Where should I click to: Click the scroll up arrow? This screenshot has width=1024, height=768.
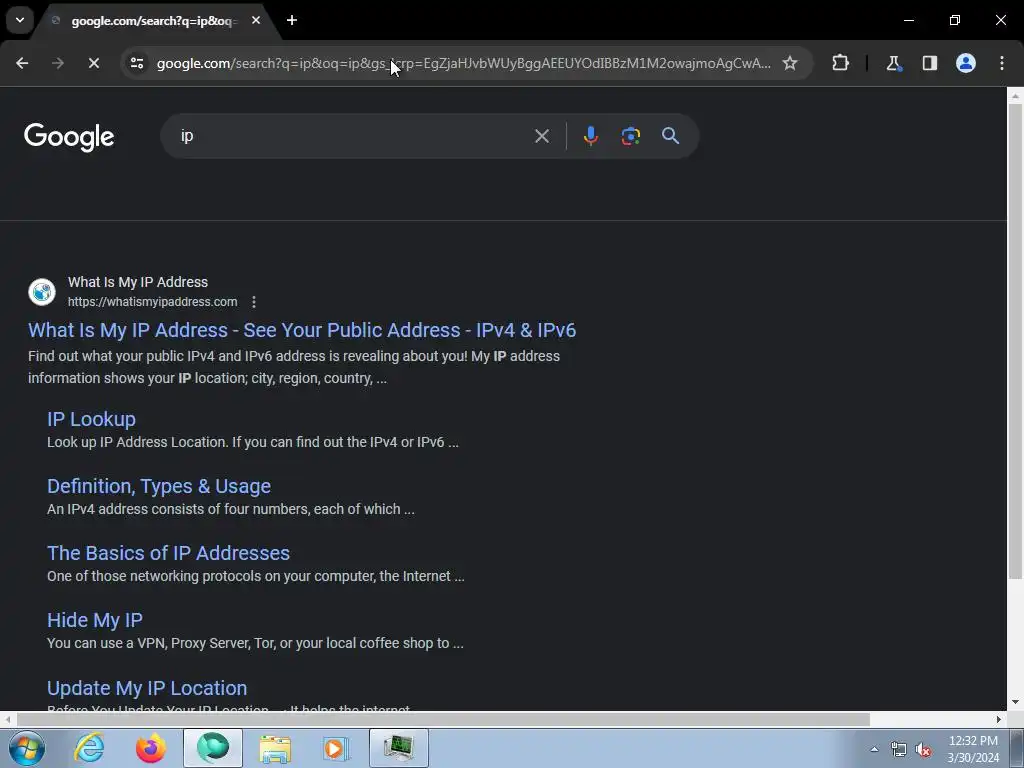click(x=1015, y=97)
